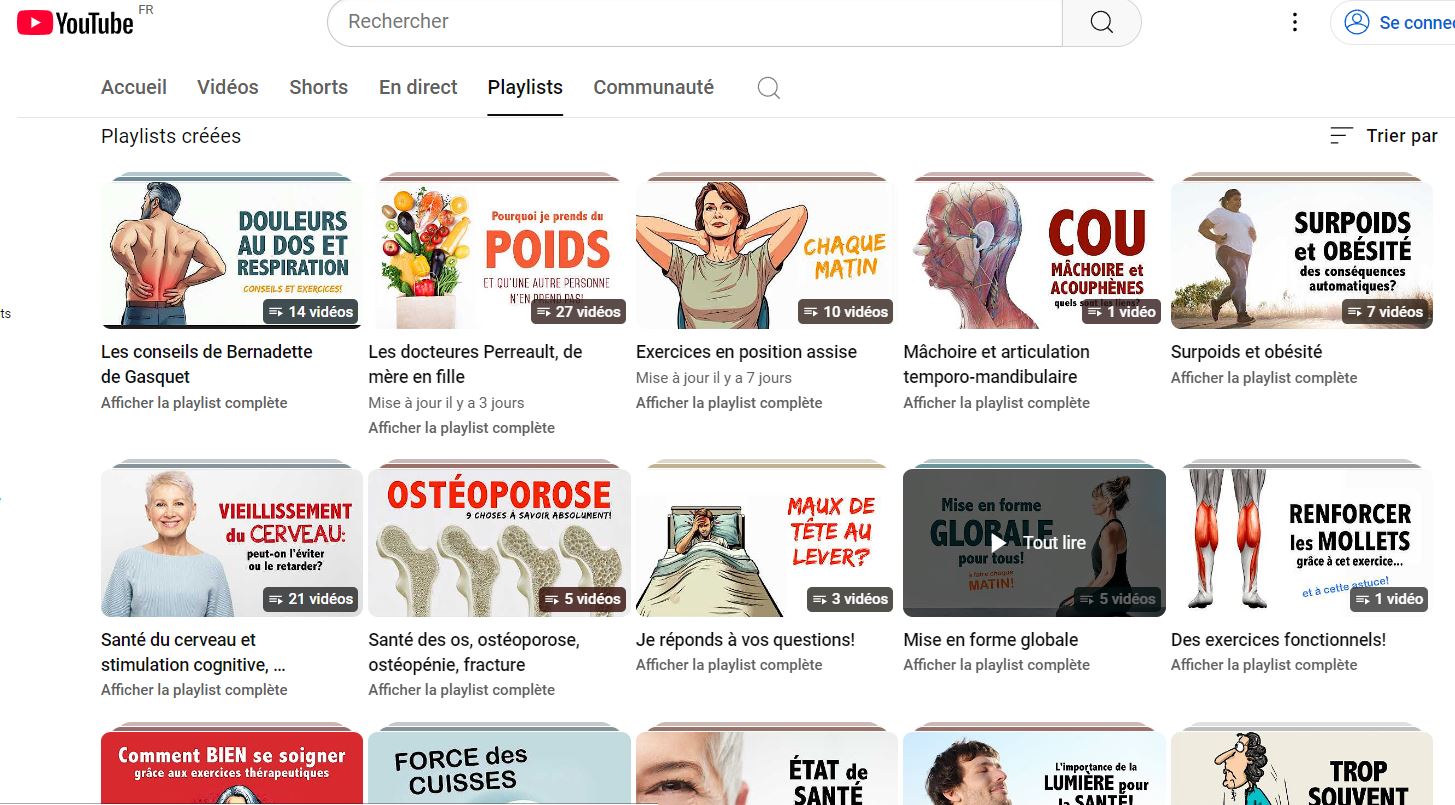This screenshot has width=1455, height=805.
Task: Click the YouTube logo
Action: 76,22
